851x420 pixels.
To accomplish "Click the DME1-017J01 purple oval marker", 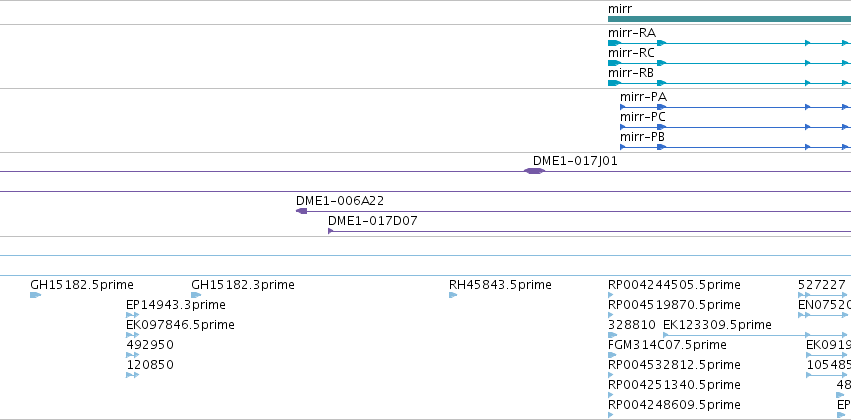I will coord(534,171).
